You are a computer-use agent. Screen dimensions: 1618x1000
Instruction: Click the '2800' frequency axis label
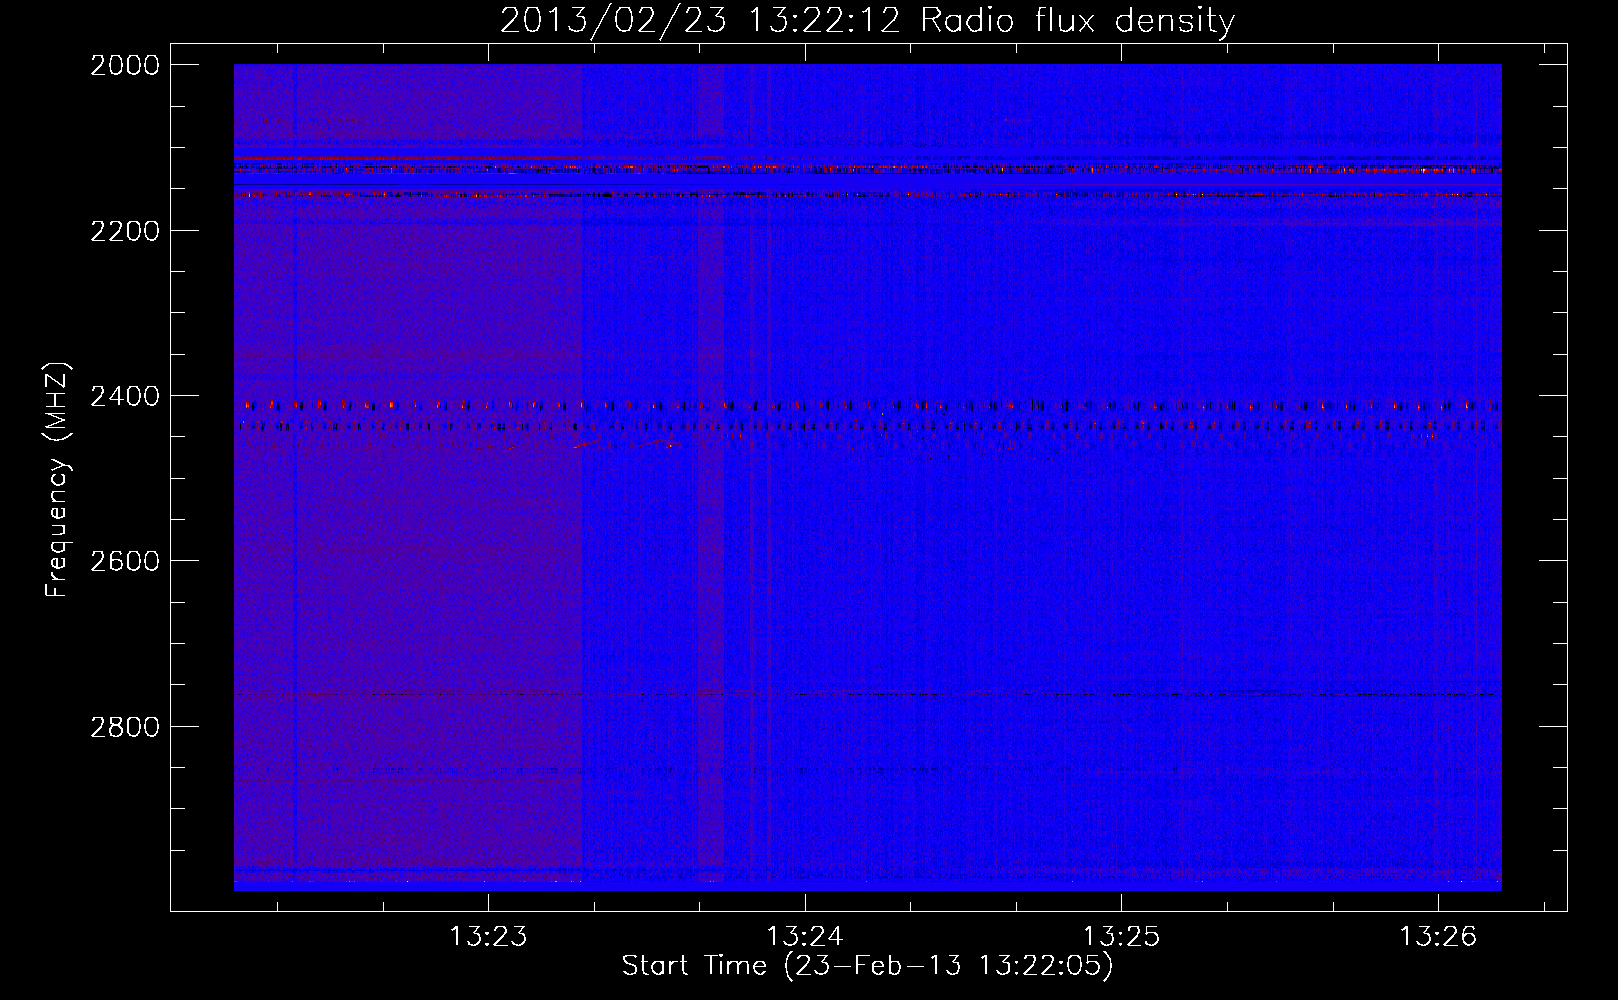[x=125, y=726]
